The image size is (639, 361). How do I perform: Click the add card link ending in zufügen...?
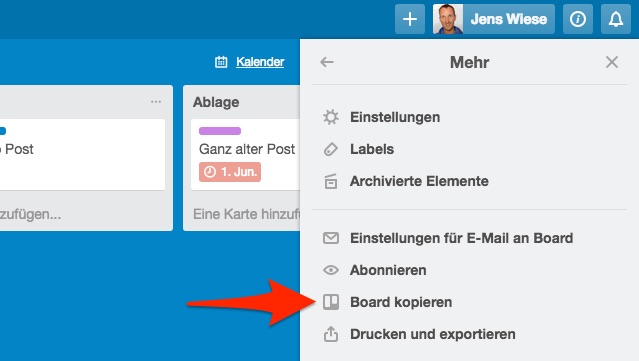point(31,214)
